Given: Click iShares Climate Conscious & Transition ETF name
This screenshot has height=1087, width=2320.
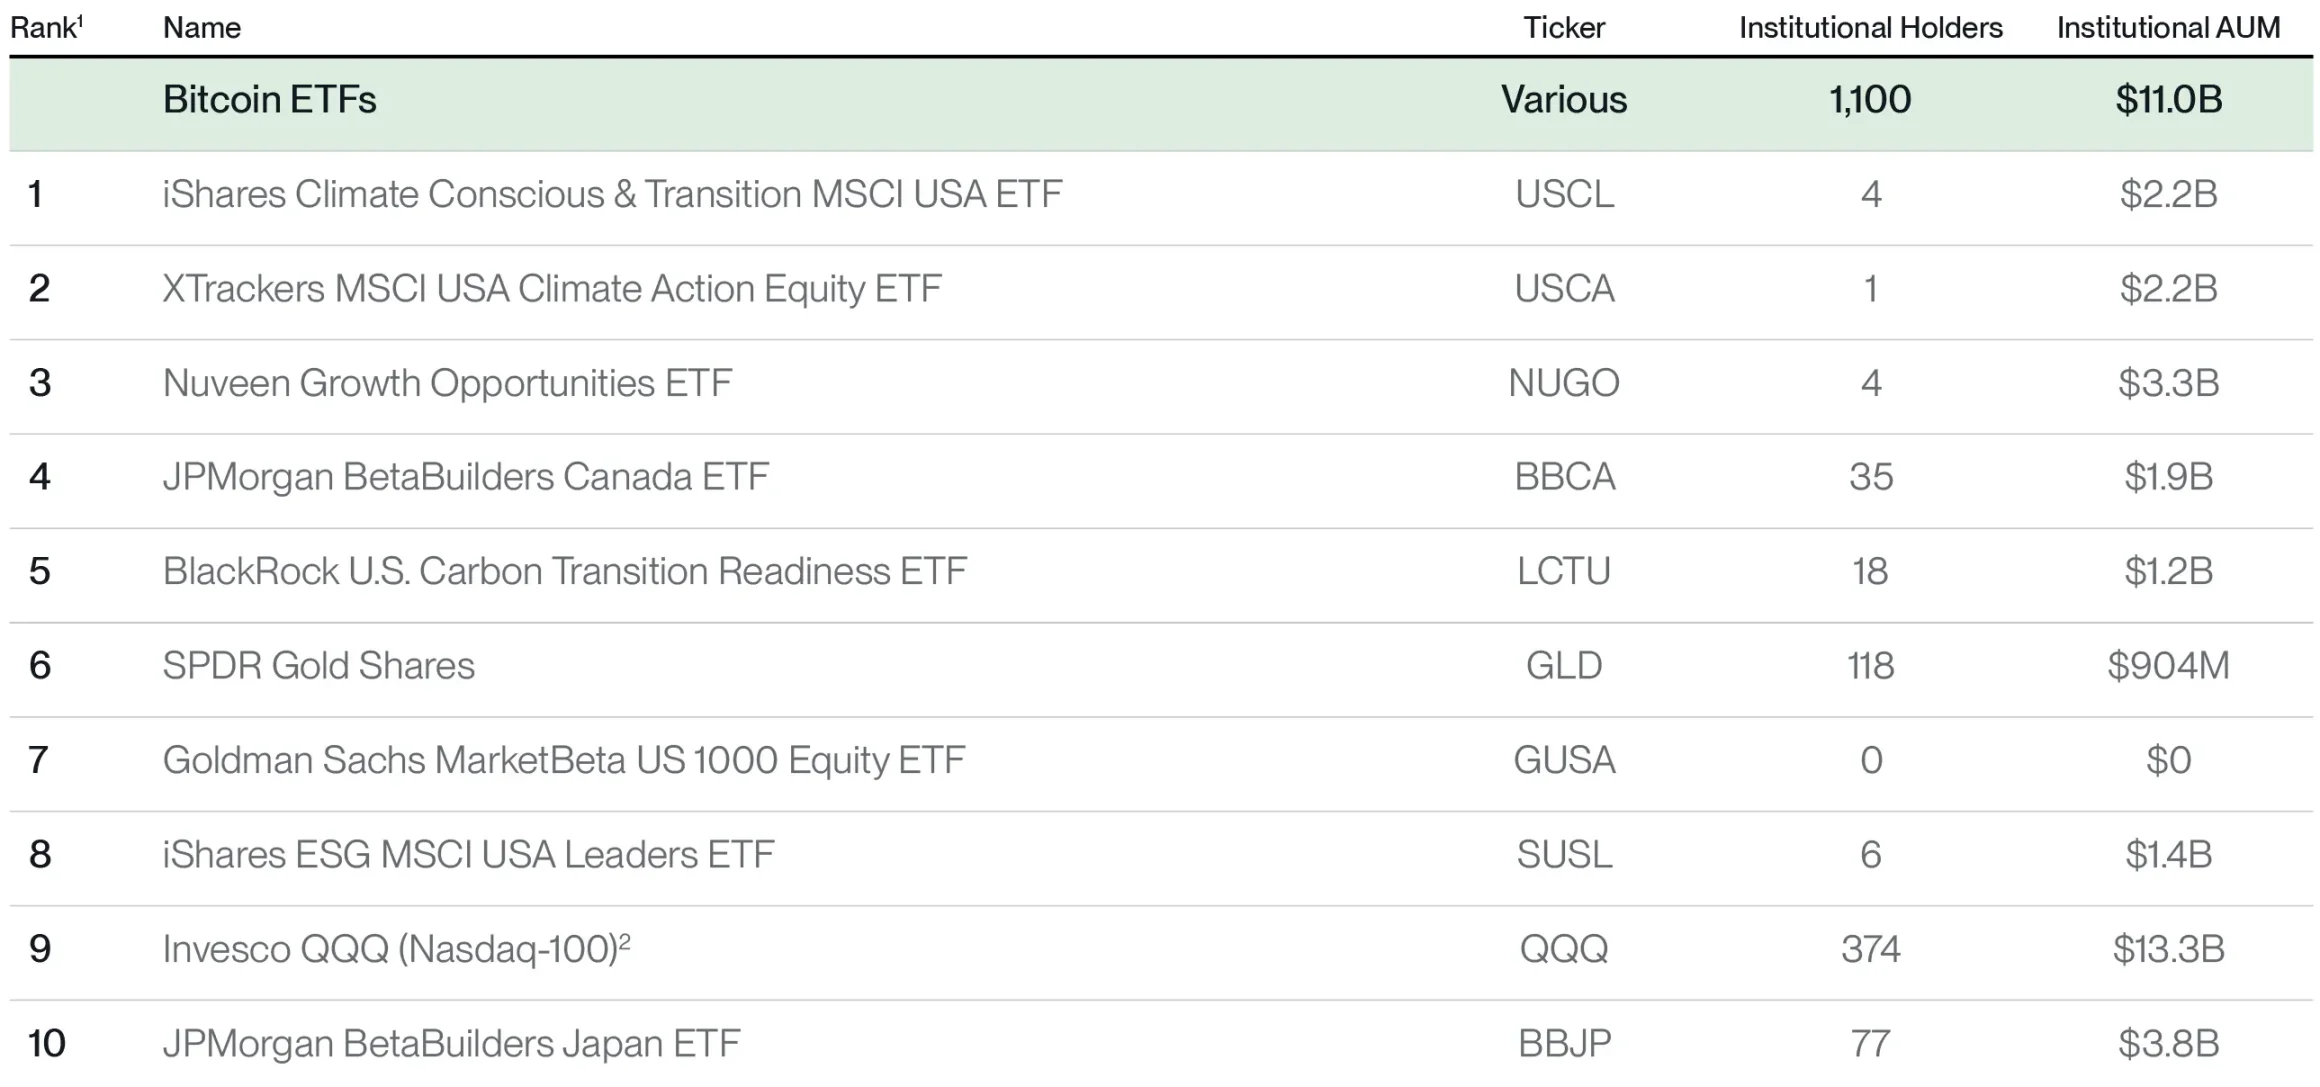Looking at the screenshot, I should (x=611, y=194).
